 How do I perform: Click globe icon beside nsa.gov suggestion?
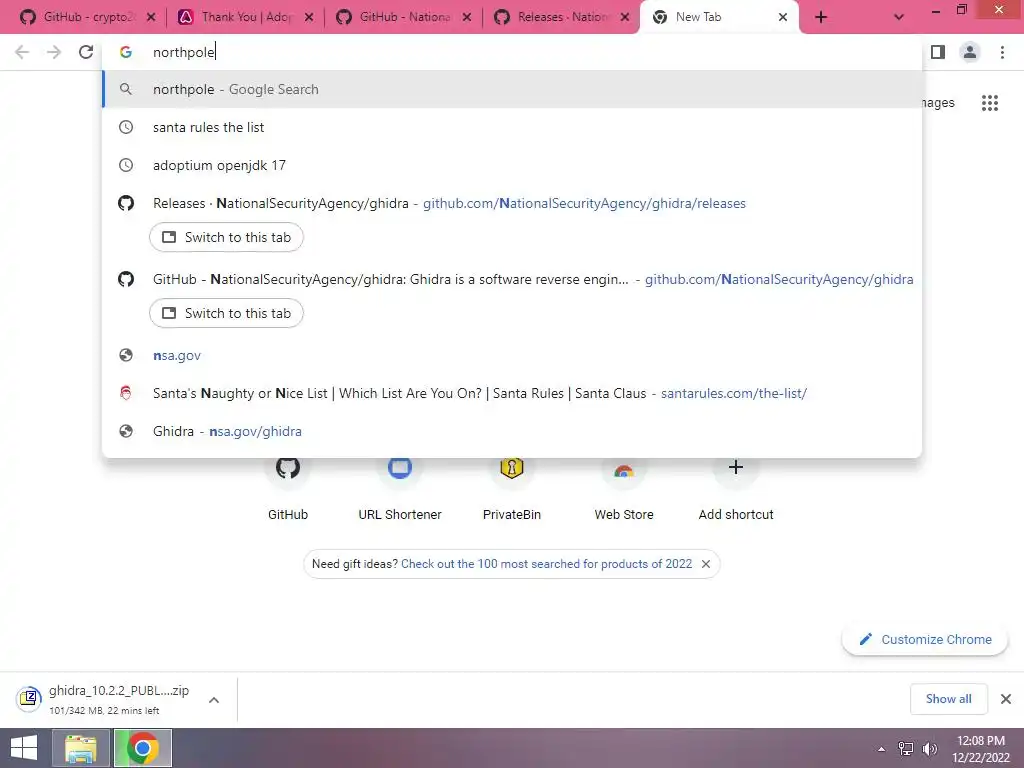point(126,355)
